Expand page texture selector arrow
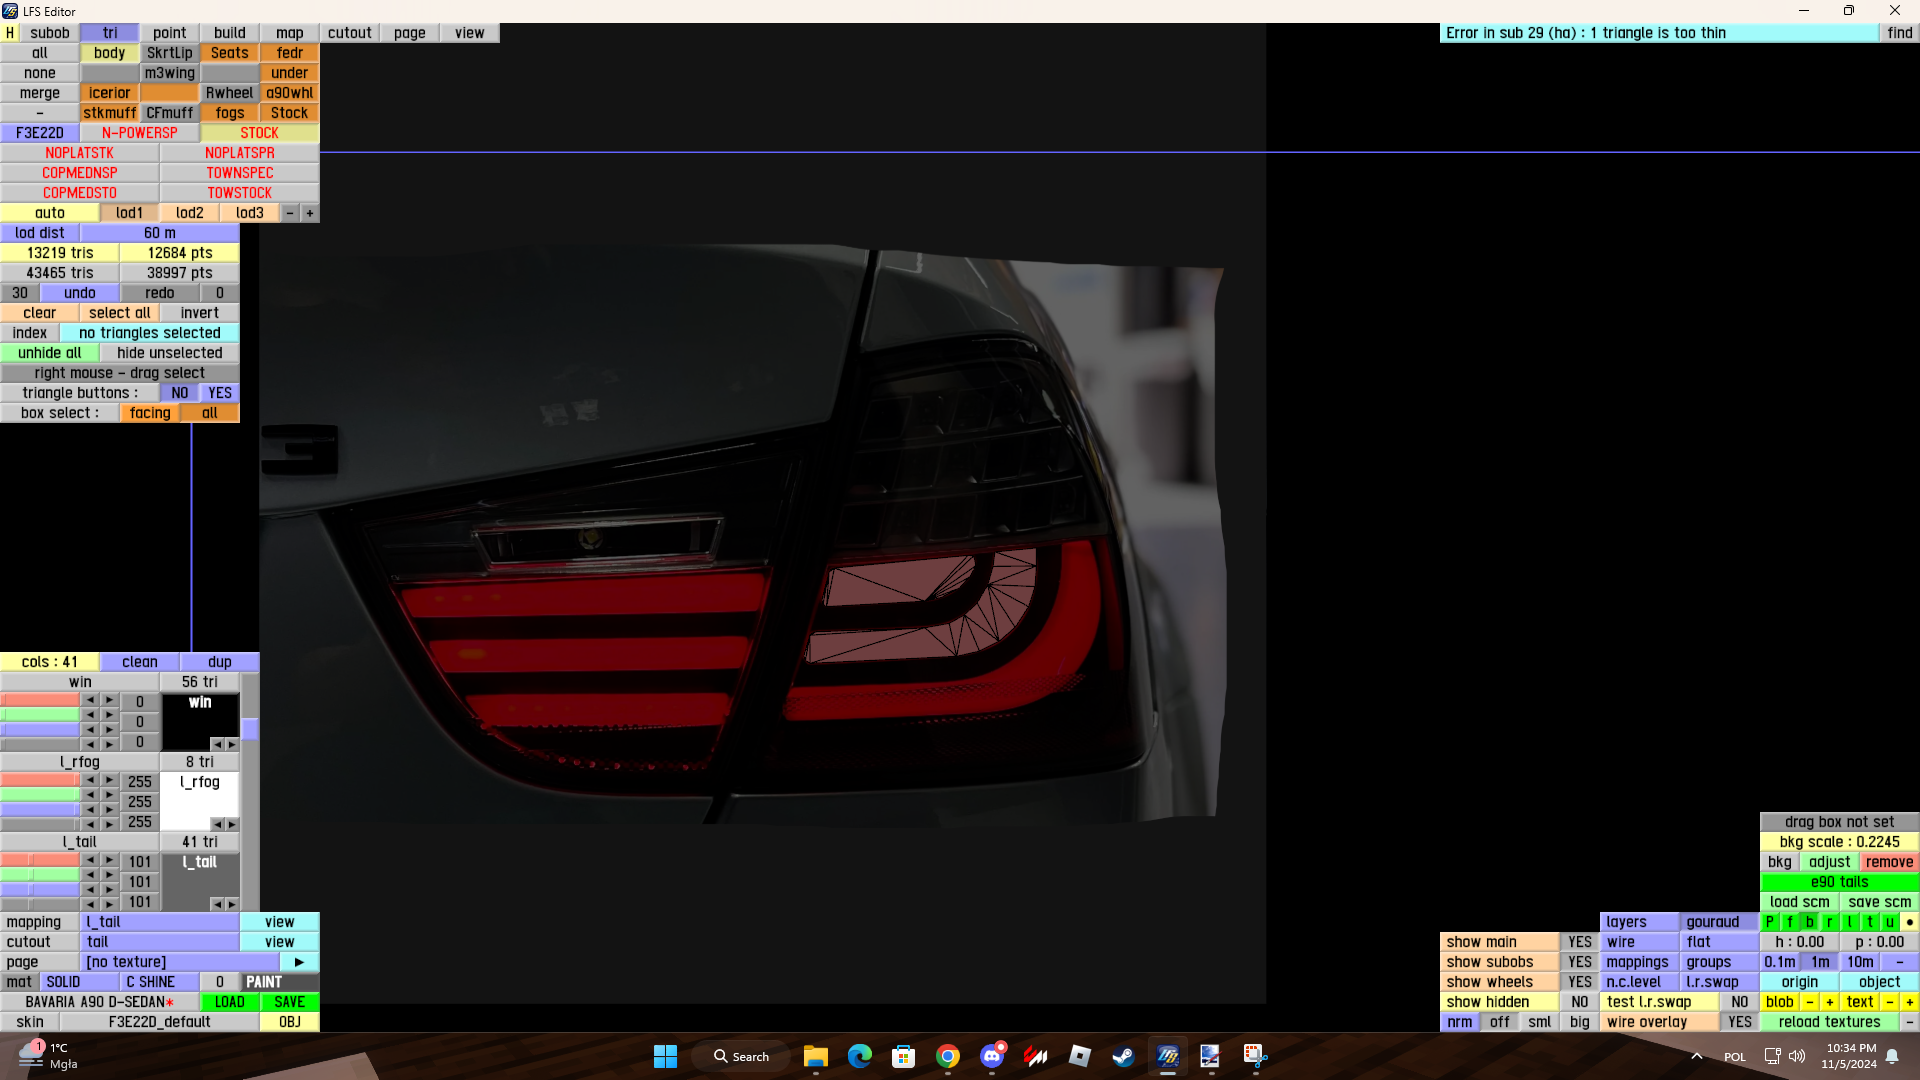 [x=299, y=962]
